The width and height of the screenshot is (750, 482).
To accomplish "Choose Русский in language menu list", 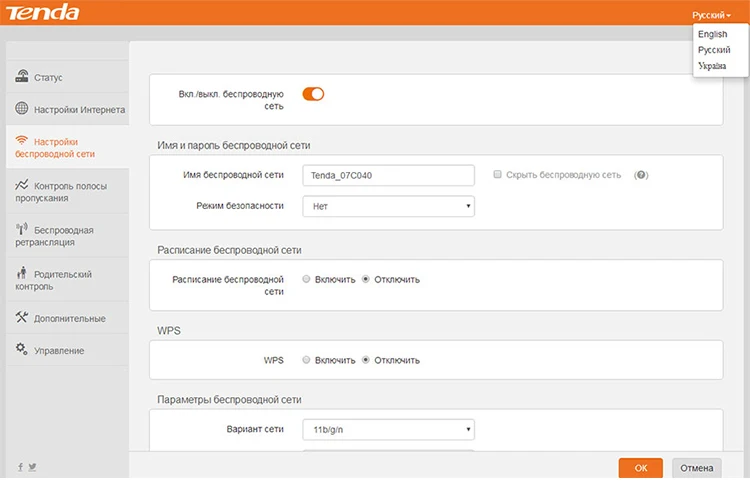I will tap(714, 50).
